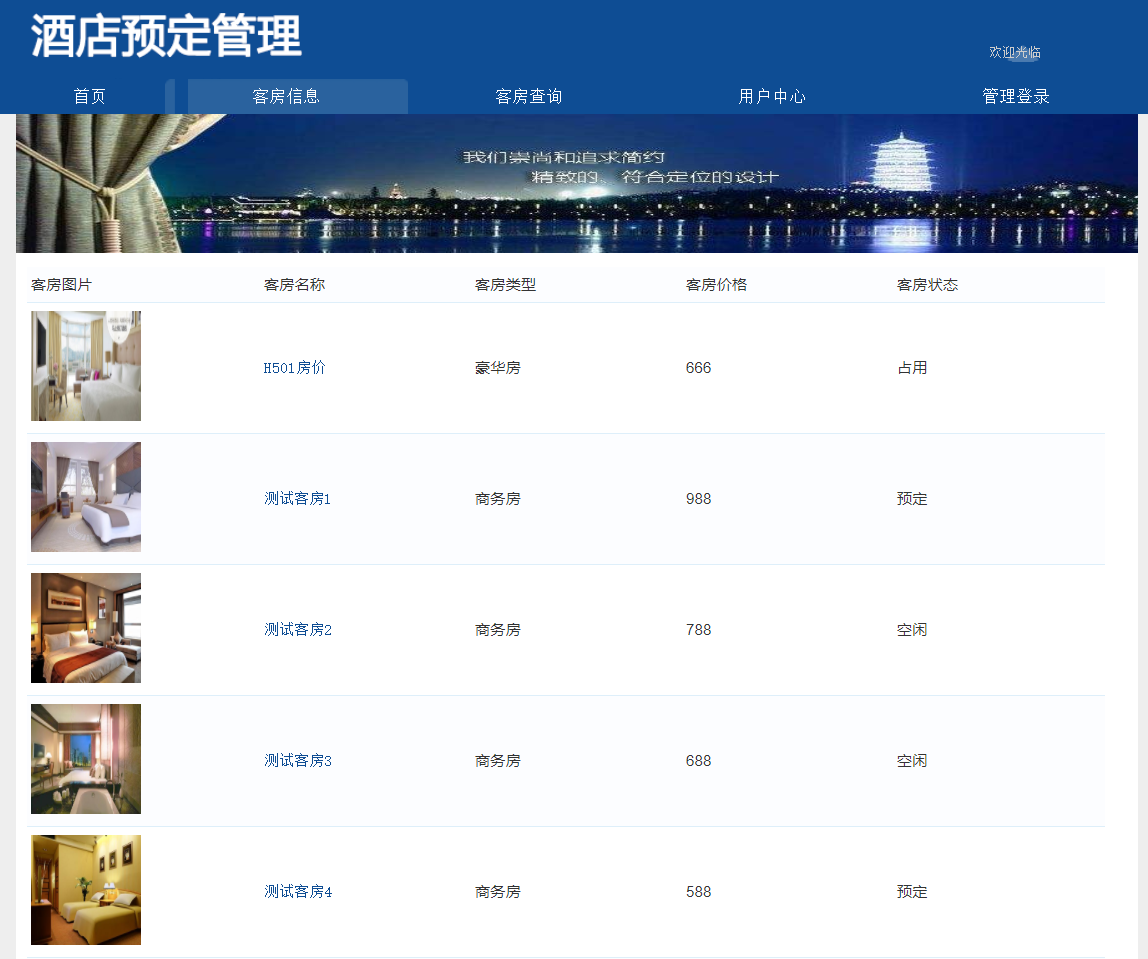Select 测试客房2's 空闲 status cell
Screen dimensions: 1148x959
pos(912,630)
